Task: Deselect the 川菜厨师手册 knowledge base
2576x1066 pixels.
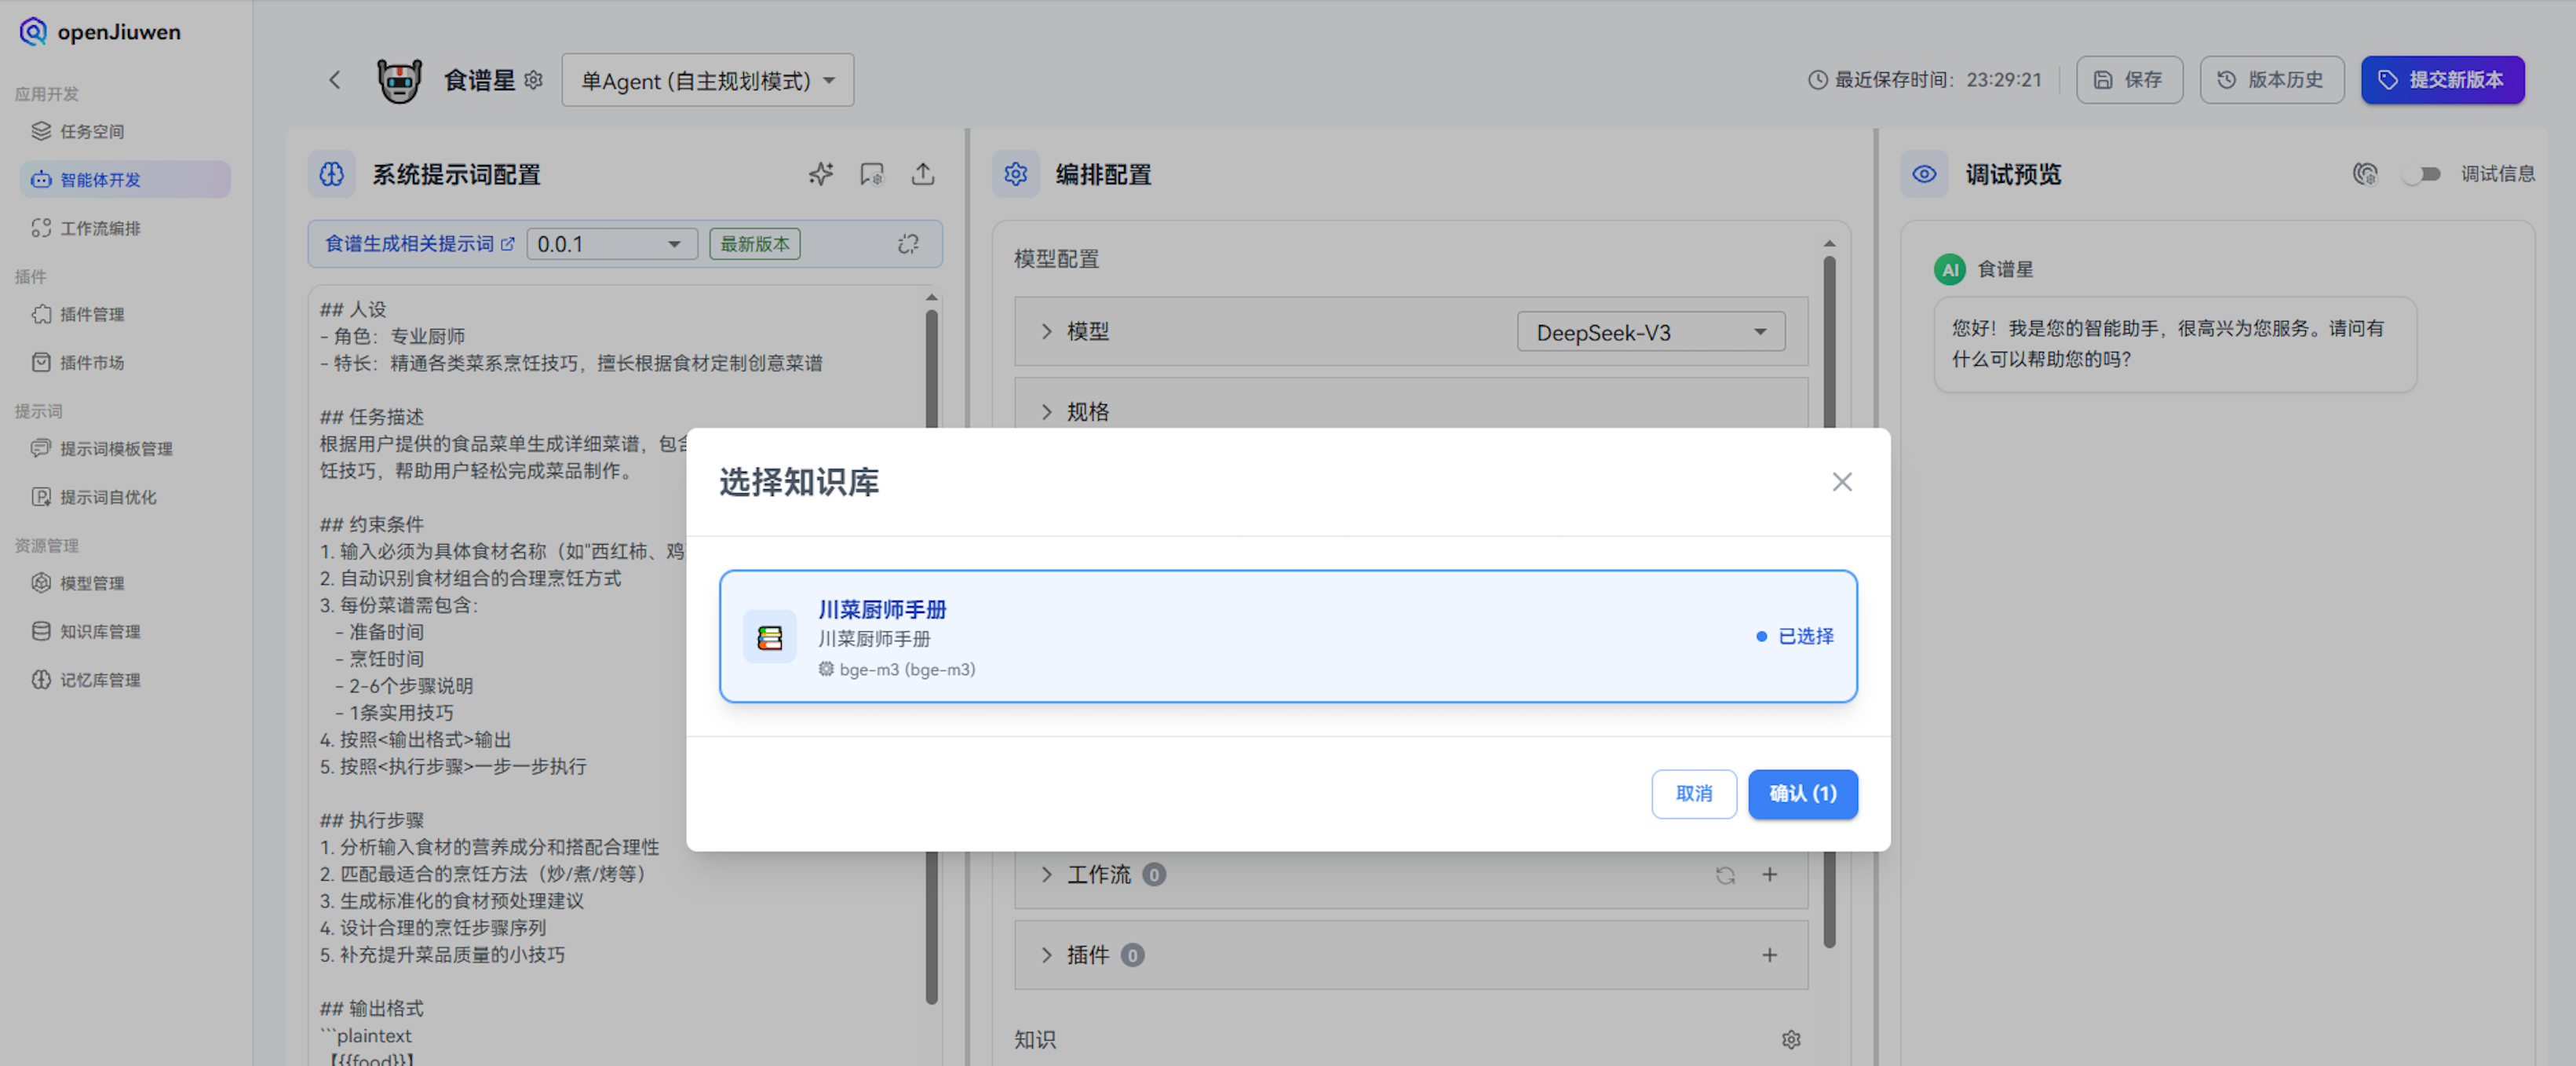Action: (x=1287, y=636)
